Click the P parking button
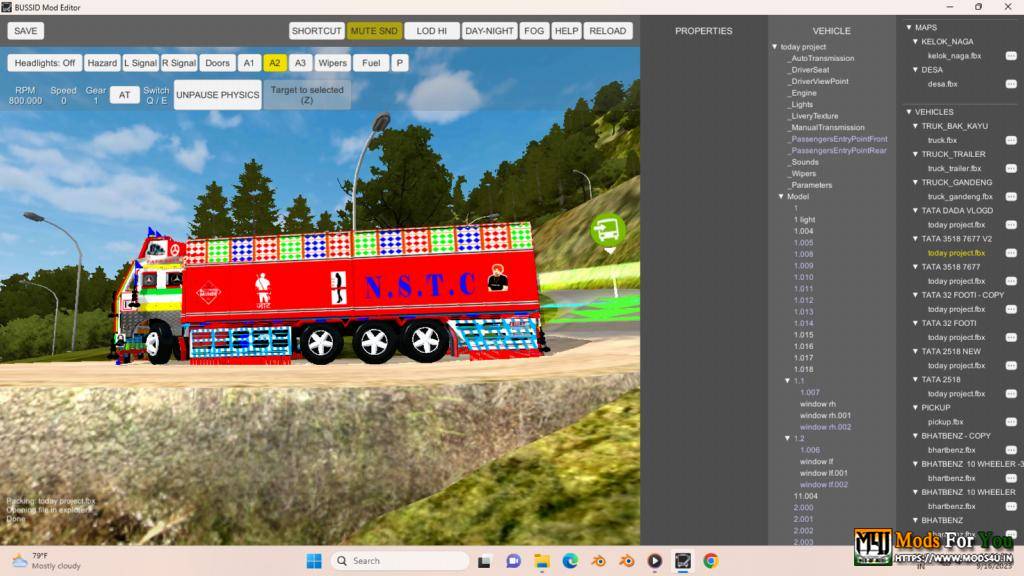Viewport: 1024px width, 576px height. pyautogui.click(x=400, y=63)
